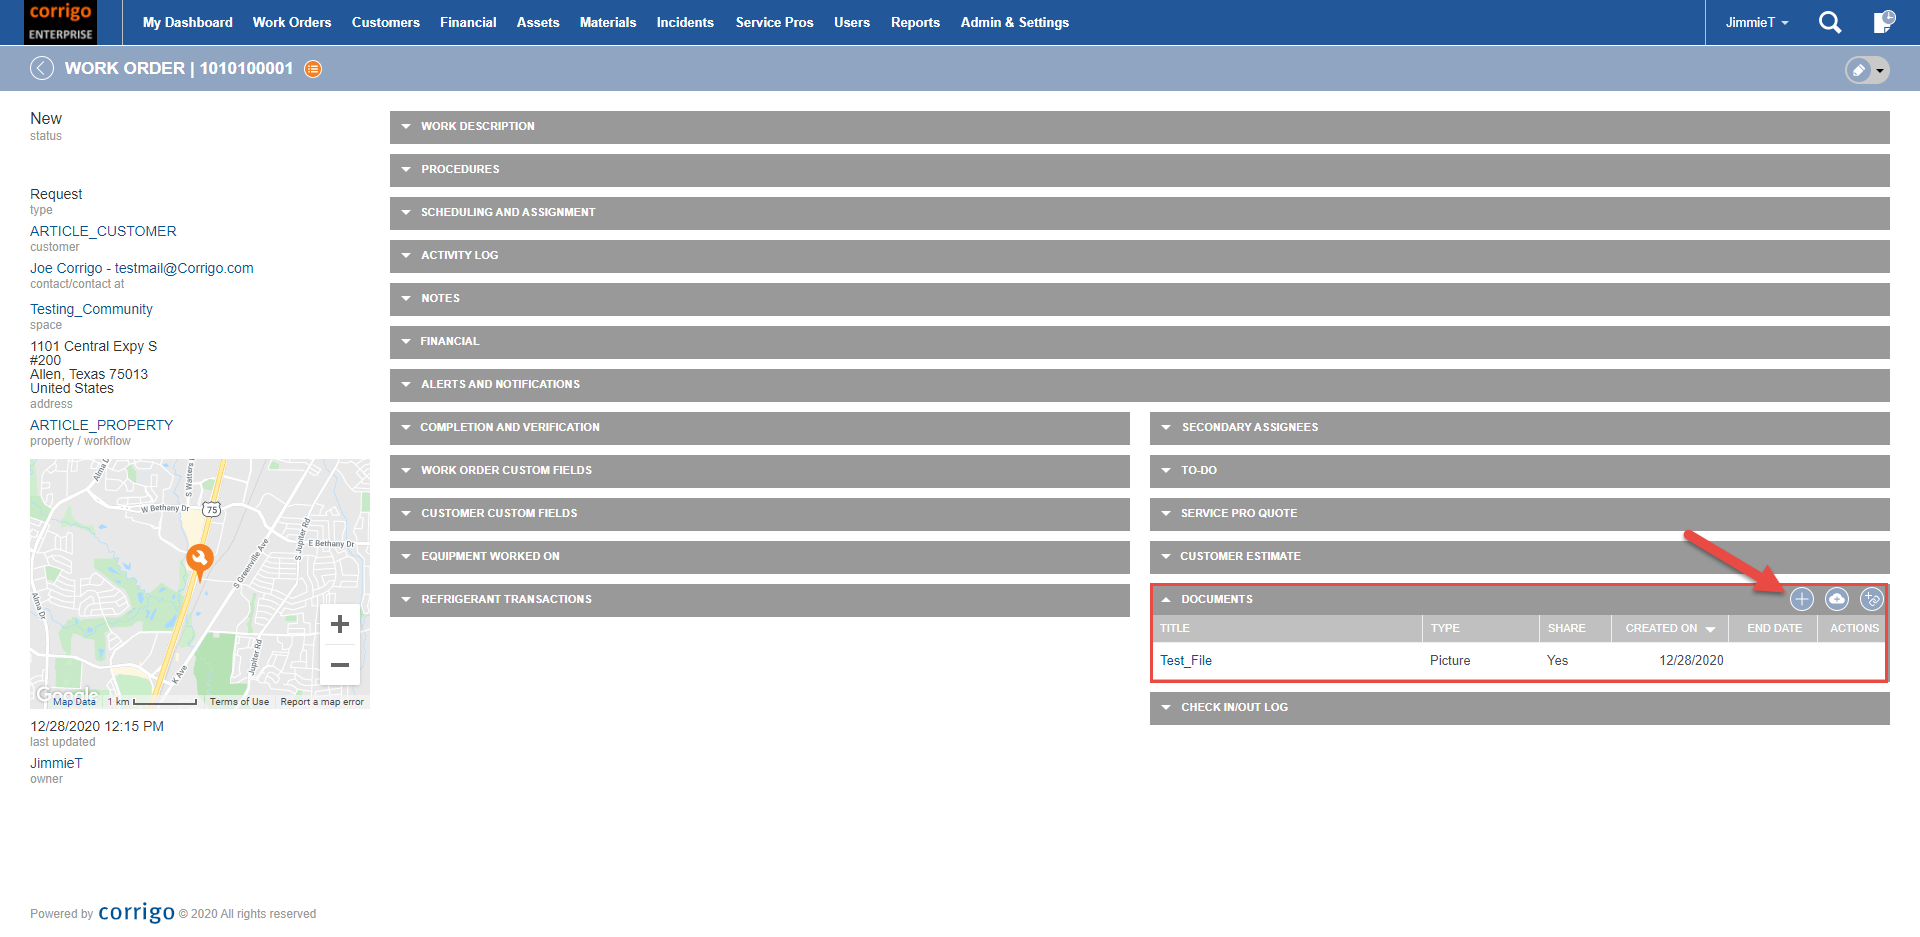The image size is (1920, 937).
Task: Expand the Activity Log section
Action: point(1140,256)
